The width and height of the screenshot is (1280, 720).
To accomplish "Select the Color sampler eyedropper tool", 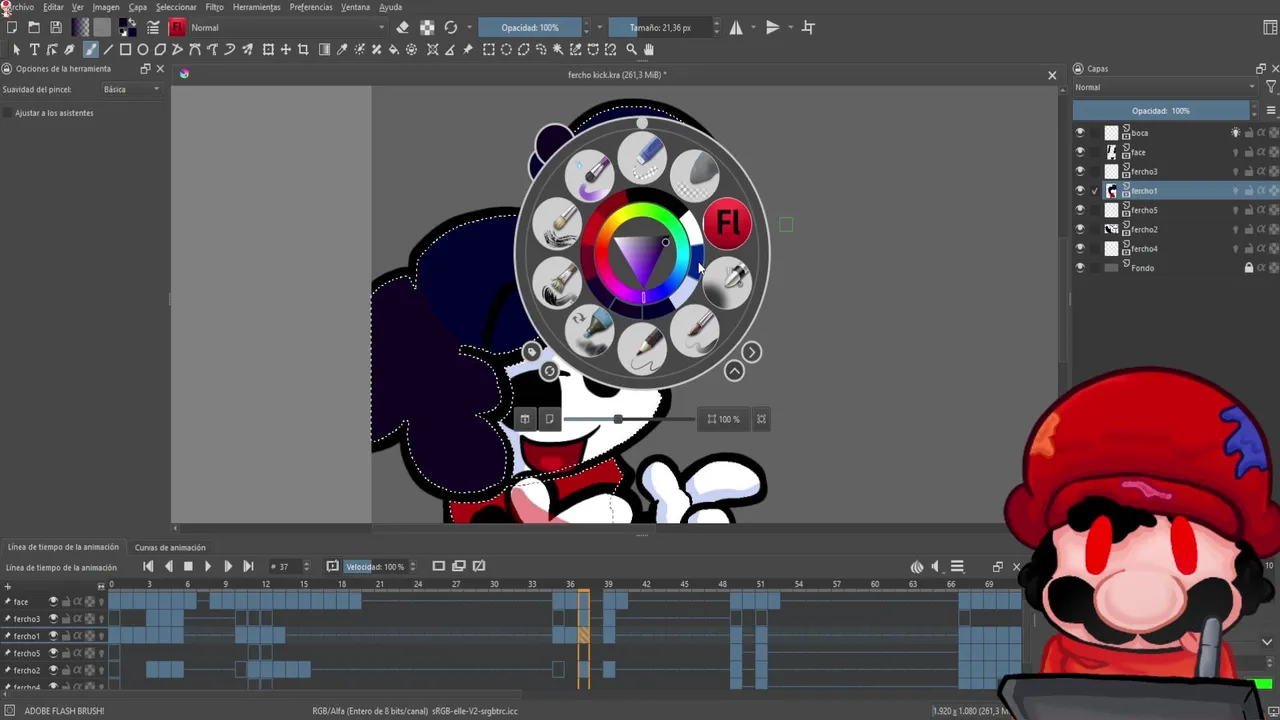I will (341, 49).
